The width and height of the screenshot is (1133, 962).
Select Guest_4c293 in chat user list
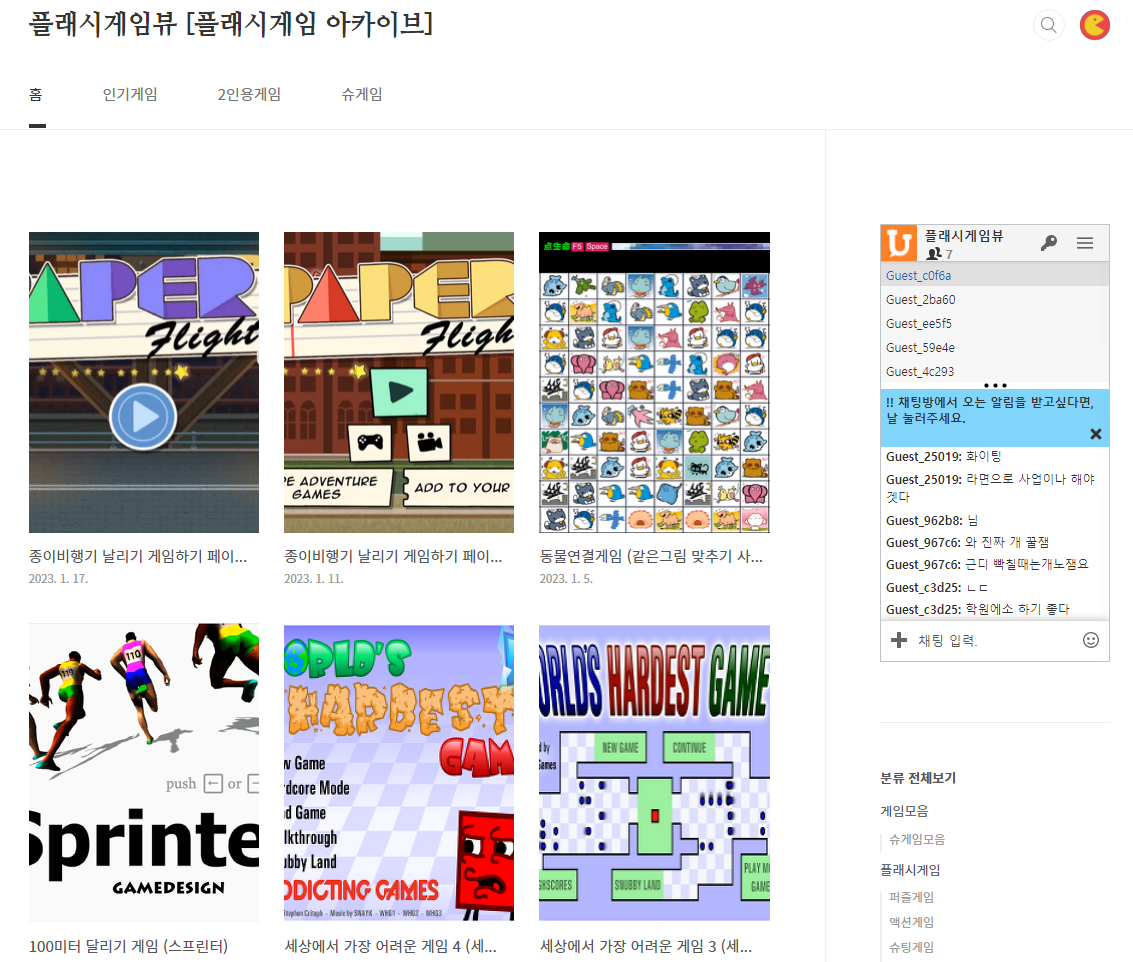(994, 372)
